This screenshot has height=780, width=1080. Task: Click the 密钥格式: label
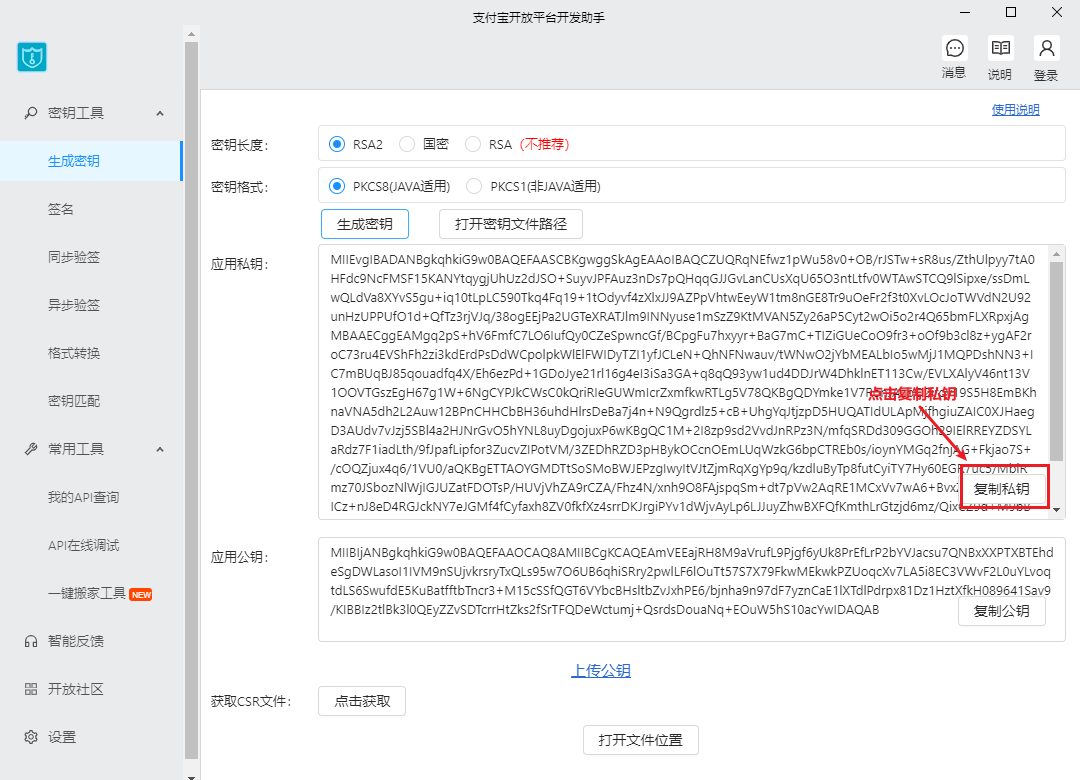pyautogui.click(x=240, y=187)
